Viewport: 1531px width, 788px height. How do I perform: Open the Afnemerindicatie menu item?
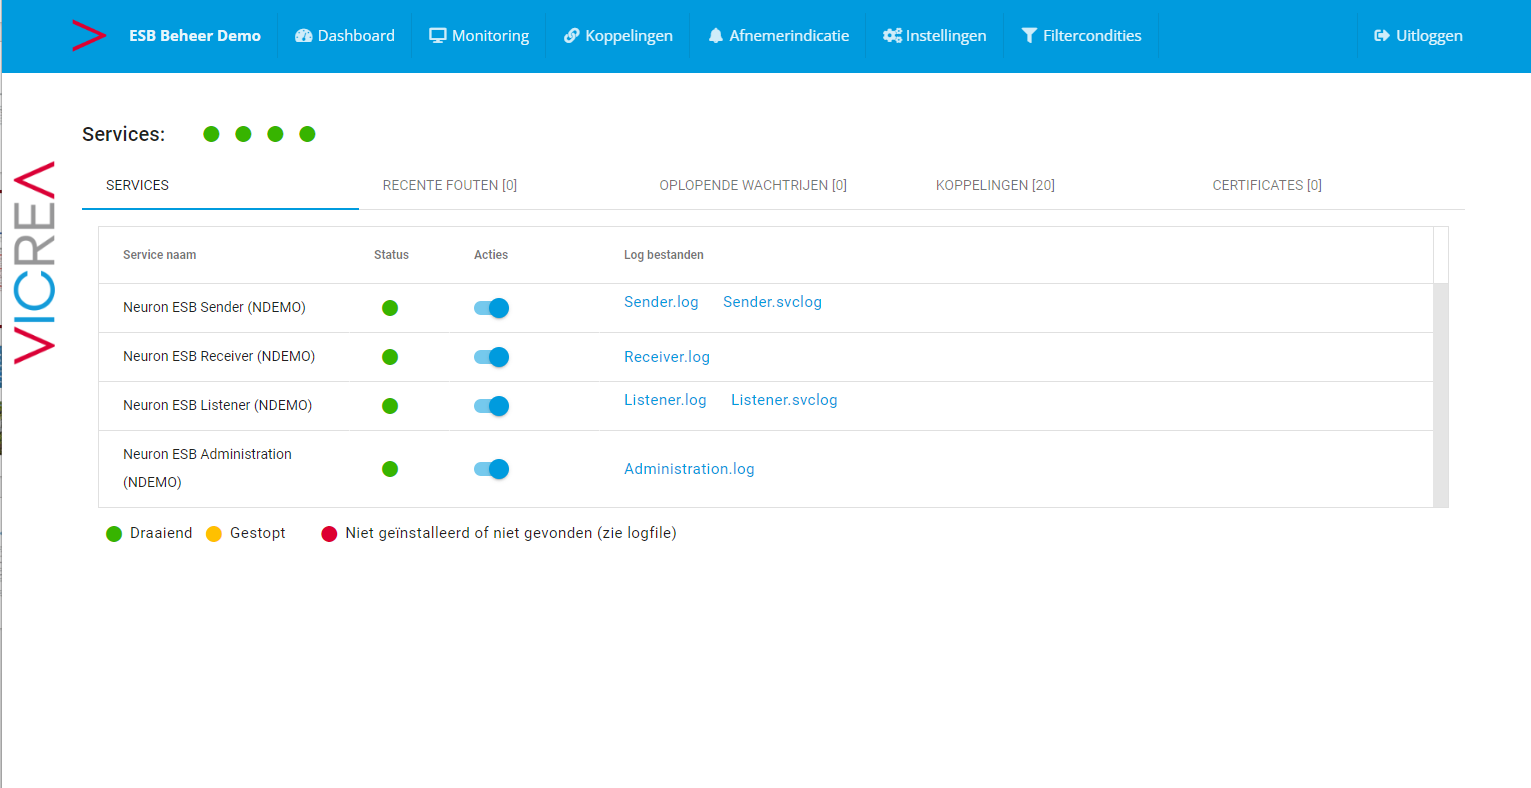779,36
